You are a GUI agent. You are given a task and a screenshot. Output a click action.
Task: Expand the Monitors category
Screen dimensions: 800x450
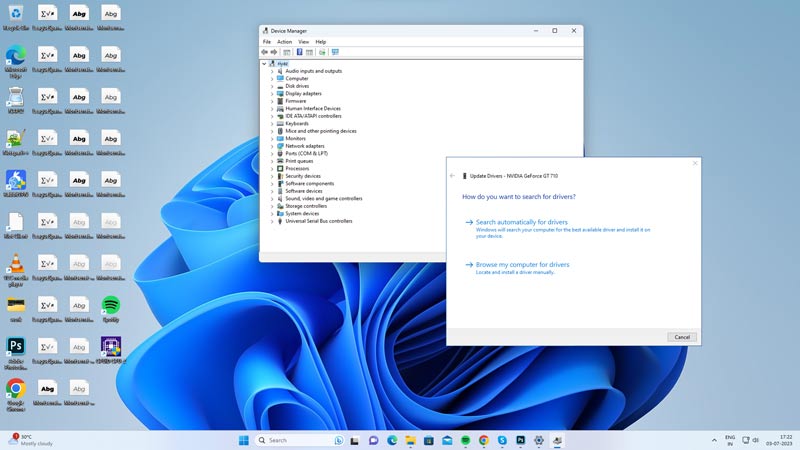pyautogui.click(x=272, y=139)
